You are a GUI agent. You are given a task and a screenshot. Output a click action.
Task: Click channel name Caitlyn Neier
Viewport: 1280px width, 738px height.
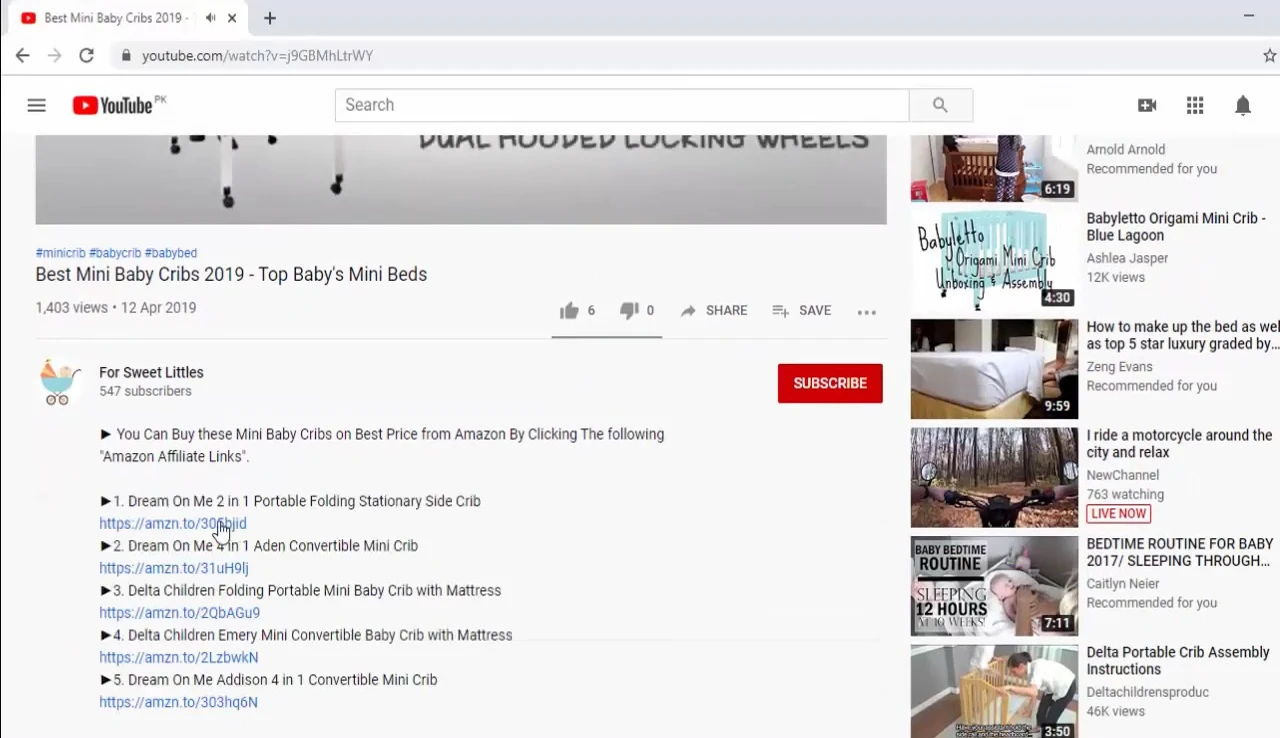click(1123, 584)
